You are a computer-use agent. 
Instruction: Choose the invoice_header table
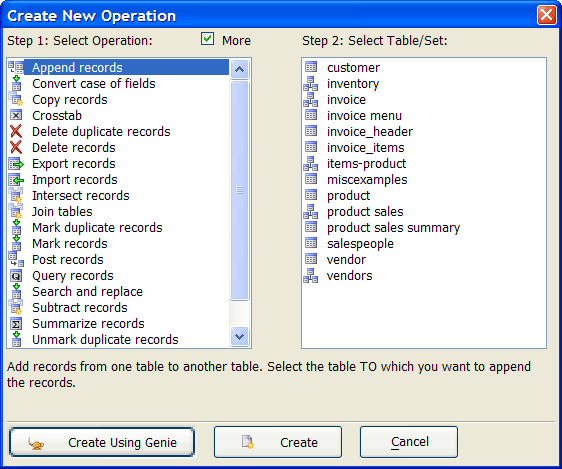pos(370,131)
